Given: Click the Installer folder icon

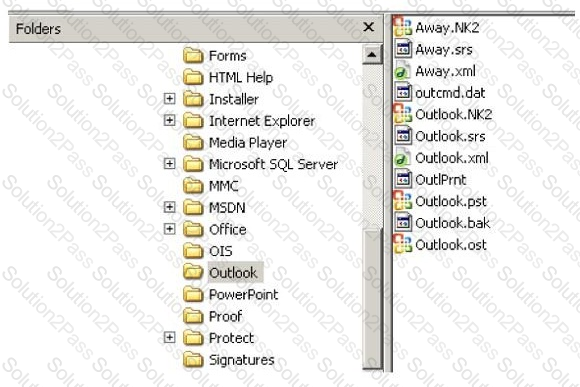Looking at the screenshot, I should click(x=193, y=99).
